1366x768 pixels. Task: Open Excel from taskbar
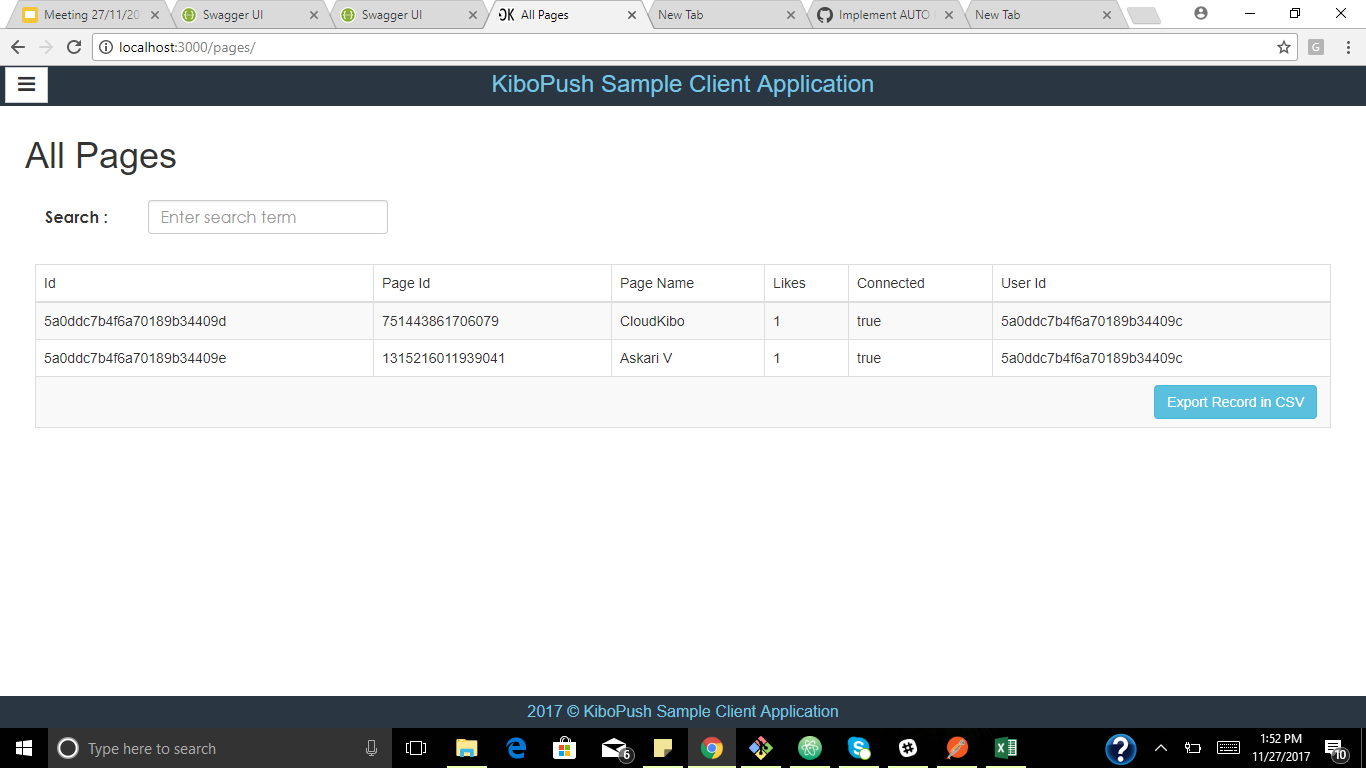tap(1006, 748)
